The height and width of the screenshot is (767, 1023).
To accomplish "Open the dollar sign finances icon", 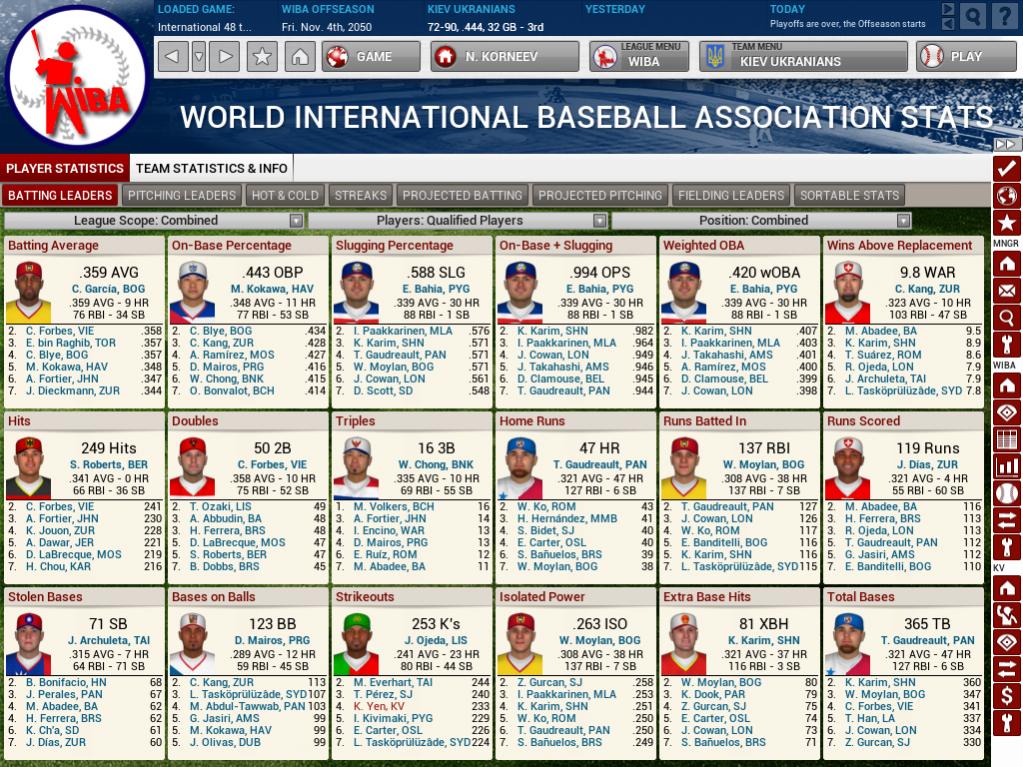I will click(x=1007, y=695).
